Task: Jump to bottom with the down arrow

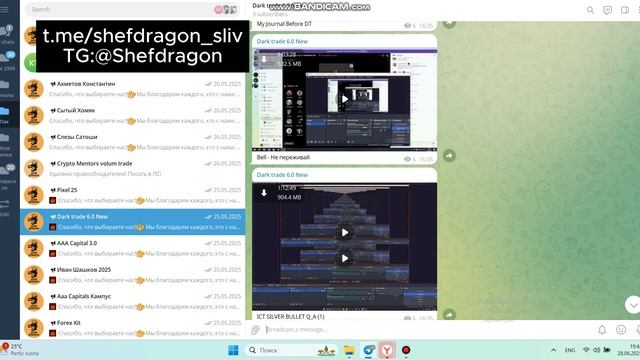Action: pos(633,305)
